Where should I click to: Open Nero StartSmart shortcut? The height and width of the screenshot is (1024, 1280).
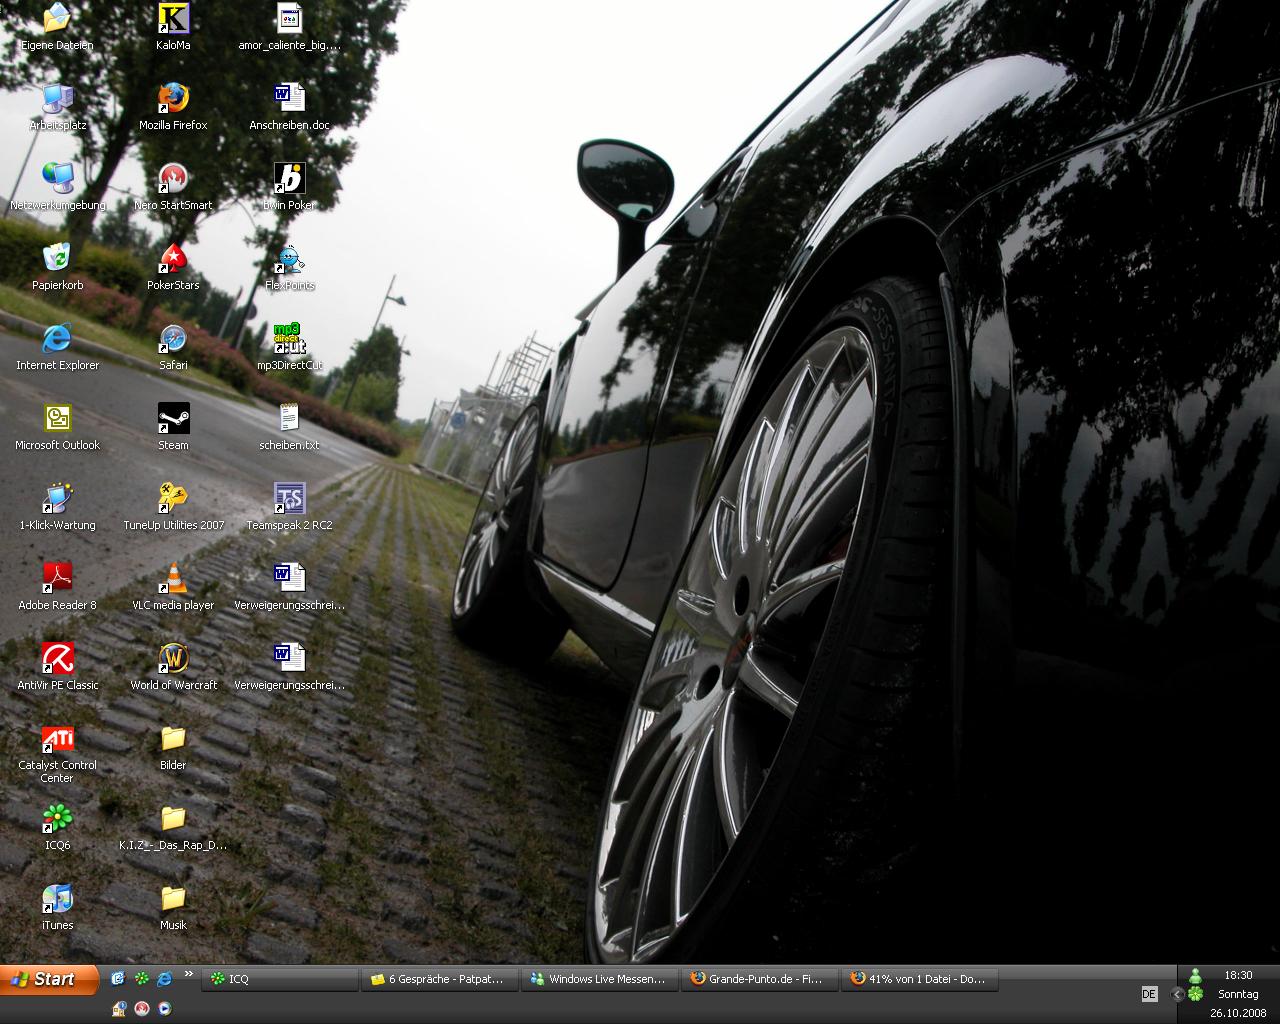173,179
